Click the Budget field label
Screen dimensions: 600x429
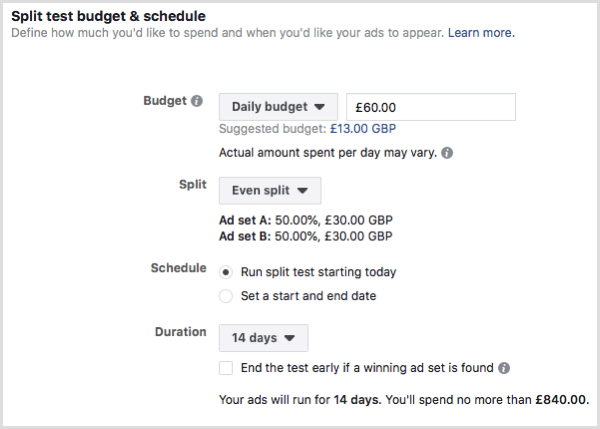point(165,101)
